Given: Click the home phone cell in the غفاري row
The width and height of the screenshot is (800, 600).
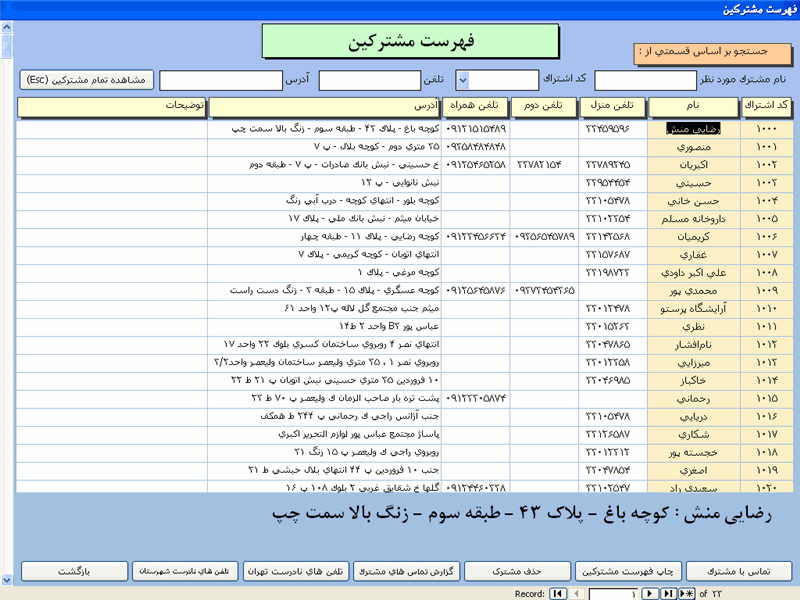Looking at the screenshot, I should (x=613, y=255).
